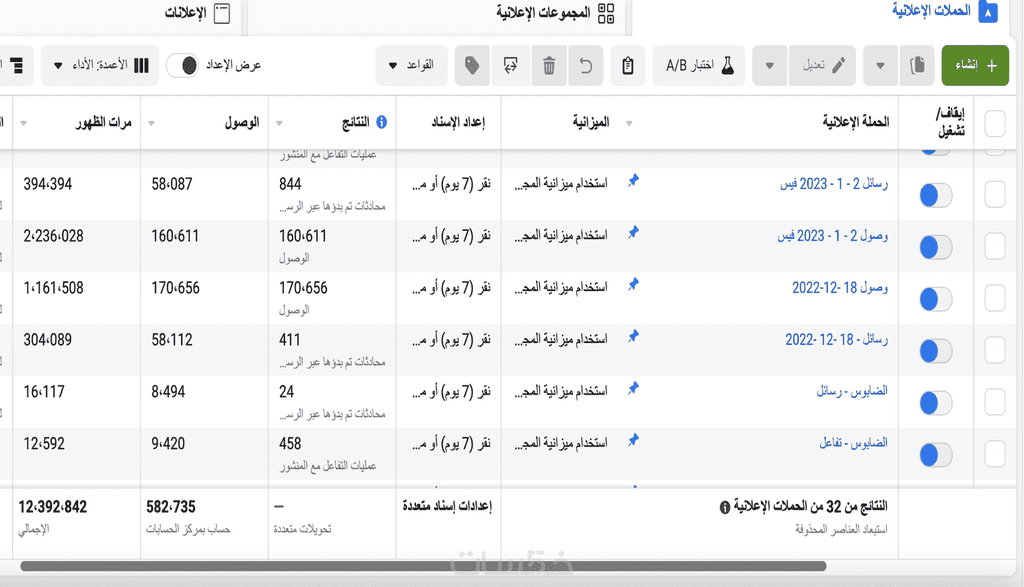
Task: Open the اختبار A/B test button
Action: (x=699, y=65)
